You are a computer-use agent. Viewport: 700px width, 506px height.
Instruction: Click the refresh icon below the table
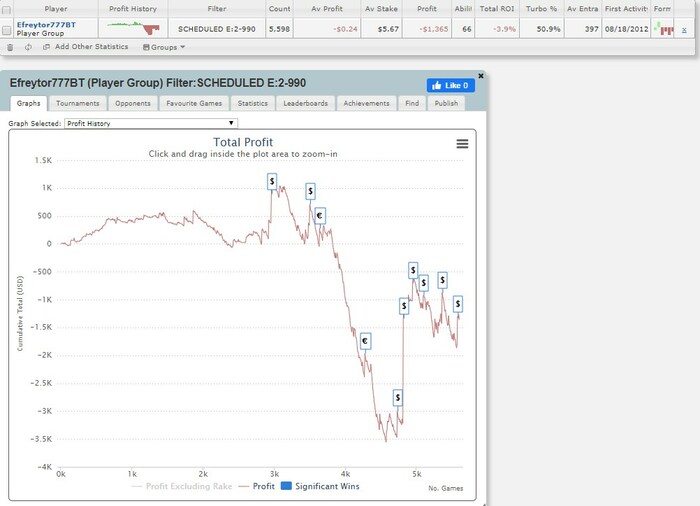[x=28, y=47]
